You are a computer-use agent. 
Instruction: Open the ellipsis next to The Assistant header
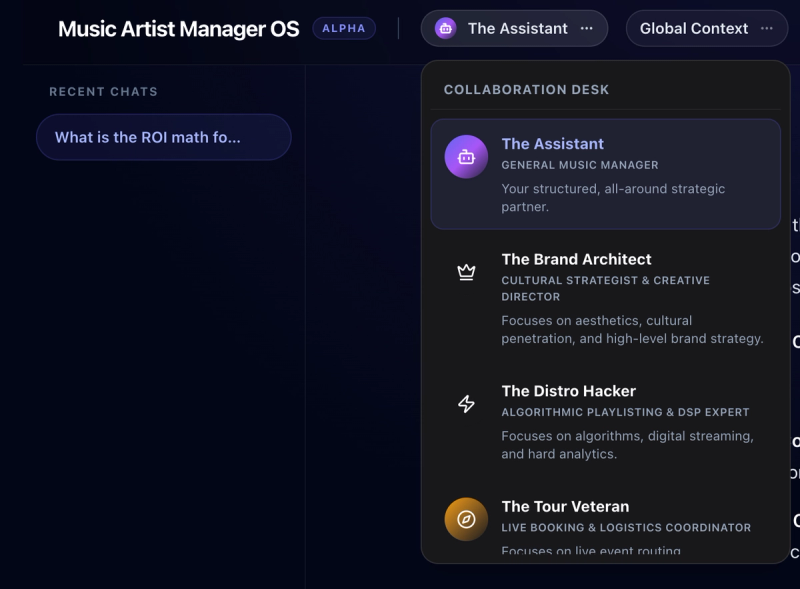click(x=587, y=29)
